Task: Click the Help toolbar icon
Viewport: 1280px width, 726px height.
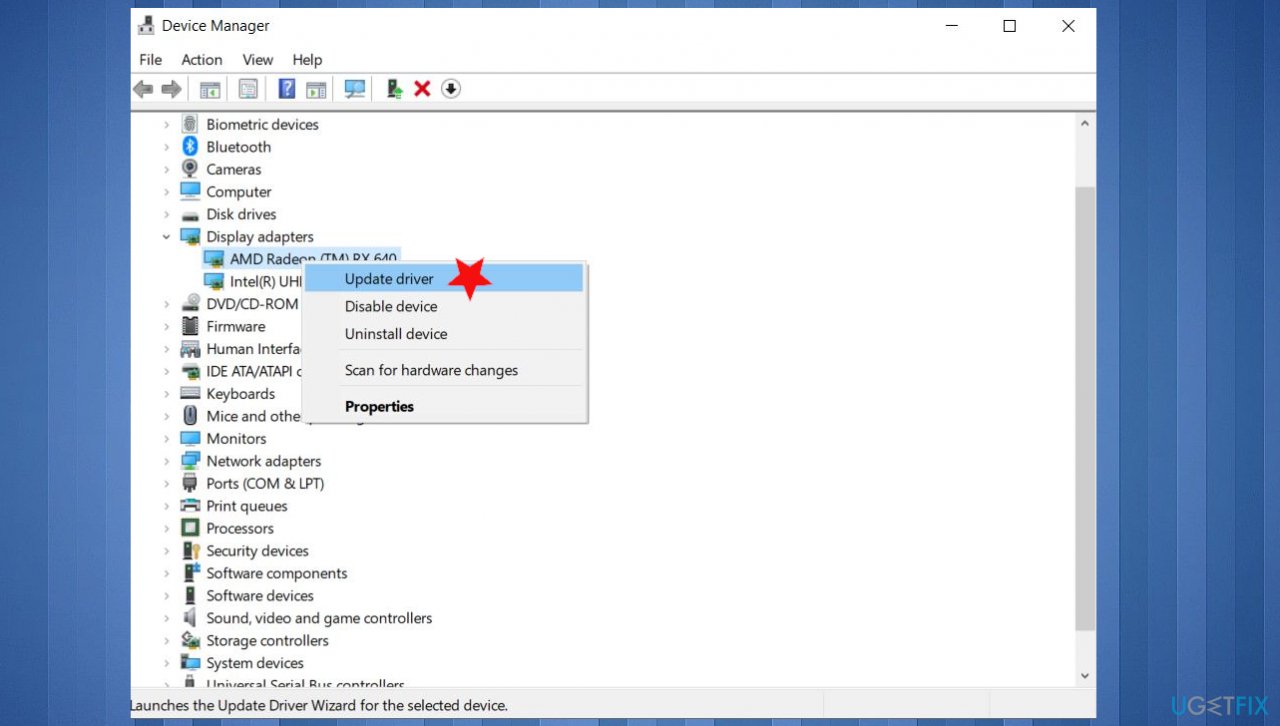Action: (x=286, y=88)
